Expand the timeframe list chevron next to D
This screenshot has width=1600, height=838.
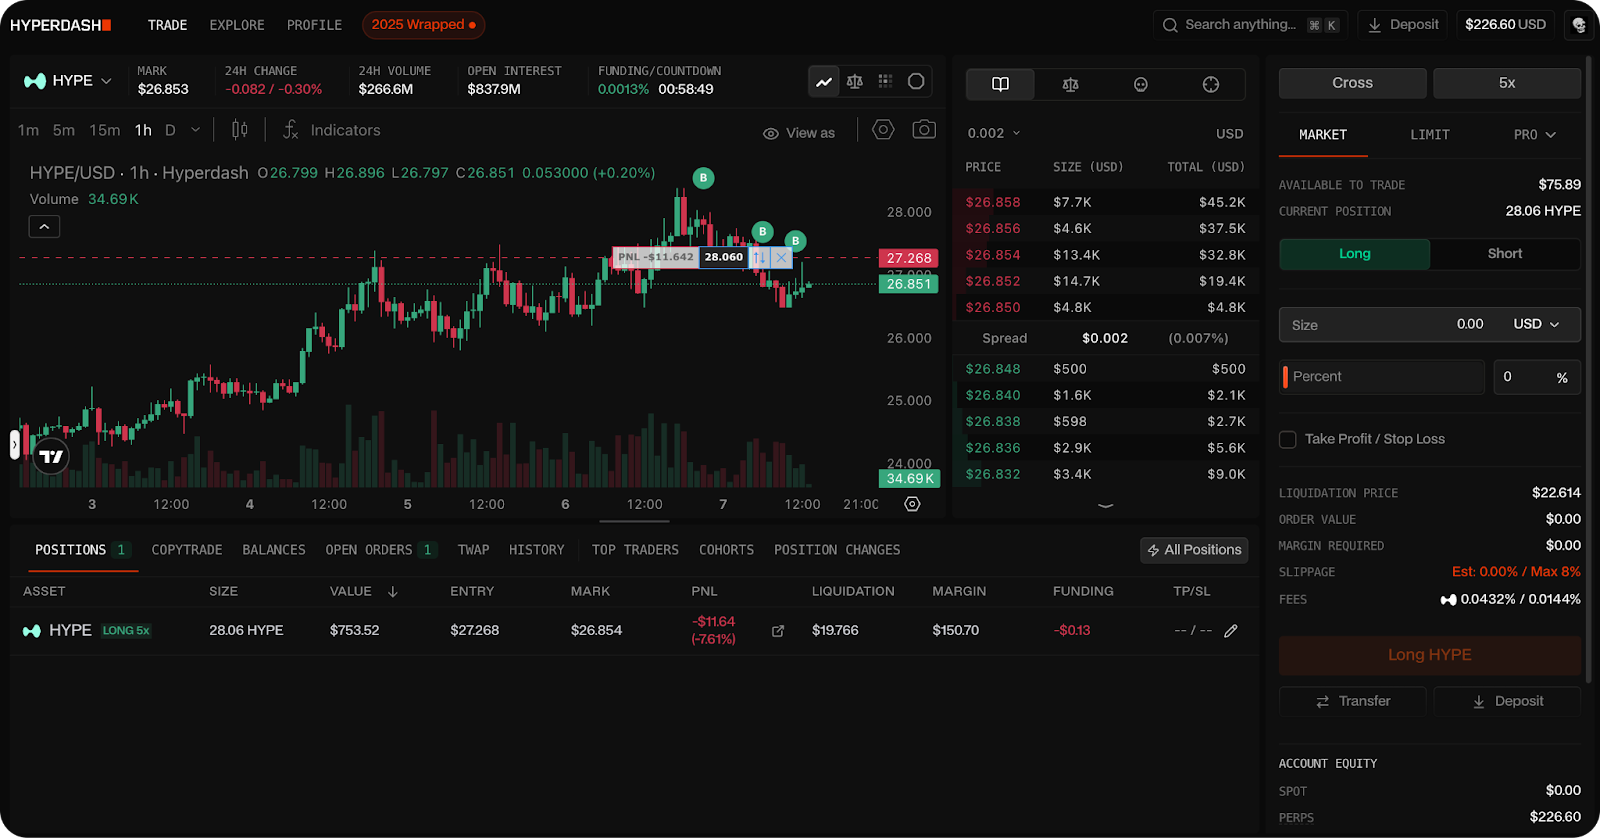click(x=196, y=130)
